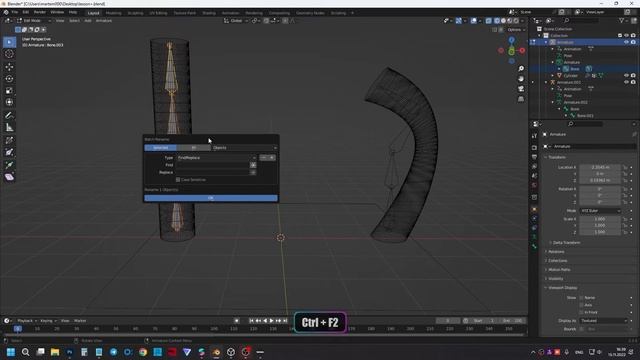
Task: Expand the Collections panel in properties
Action: 557,260
